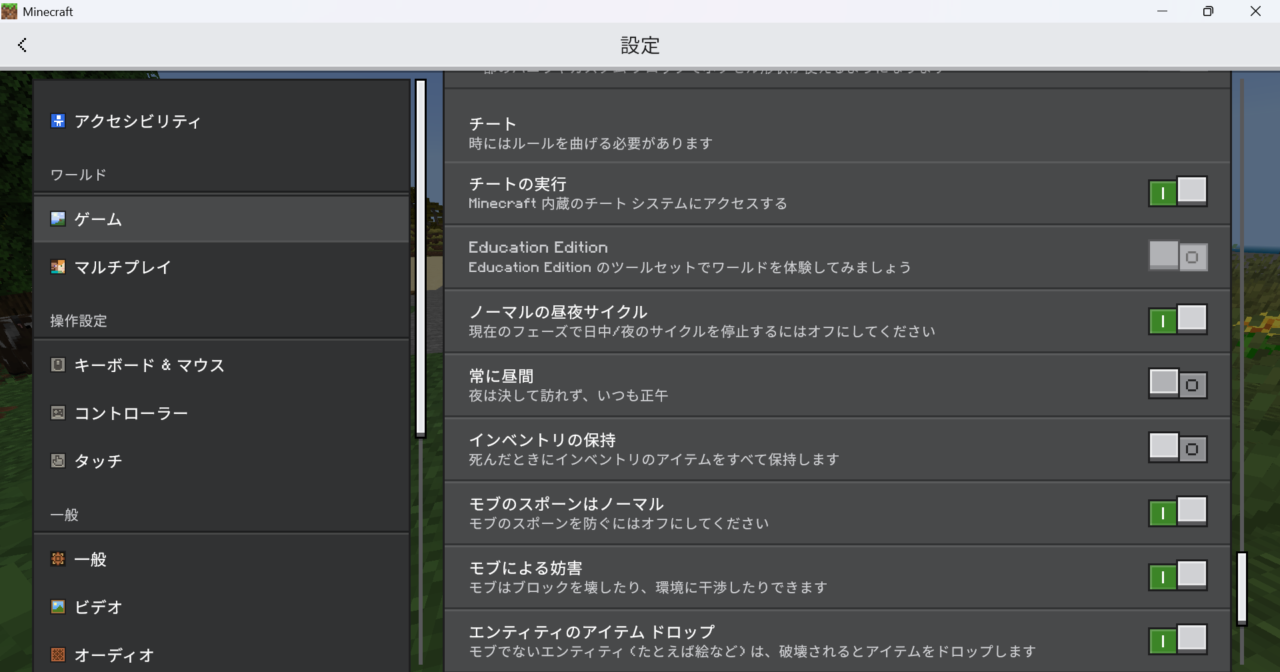This screenshot has height=672, width=1280.
Task: Open the マルチプレイ settings tab
Action: coord(221,267)
